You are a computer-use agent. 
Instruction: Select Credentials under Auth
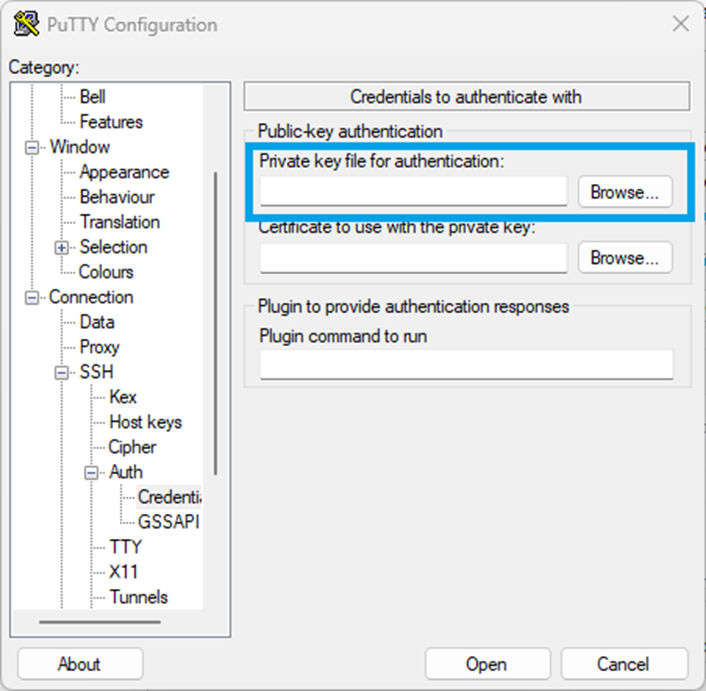pyautogui.click(x=169, y=497)
